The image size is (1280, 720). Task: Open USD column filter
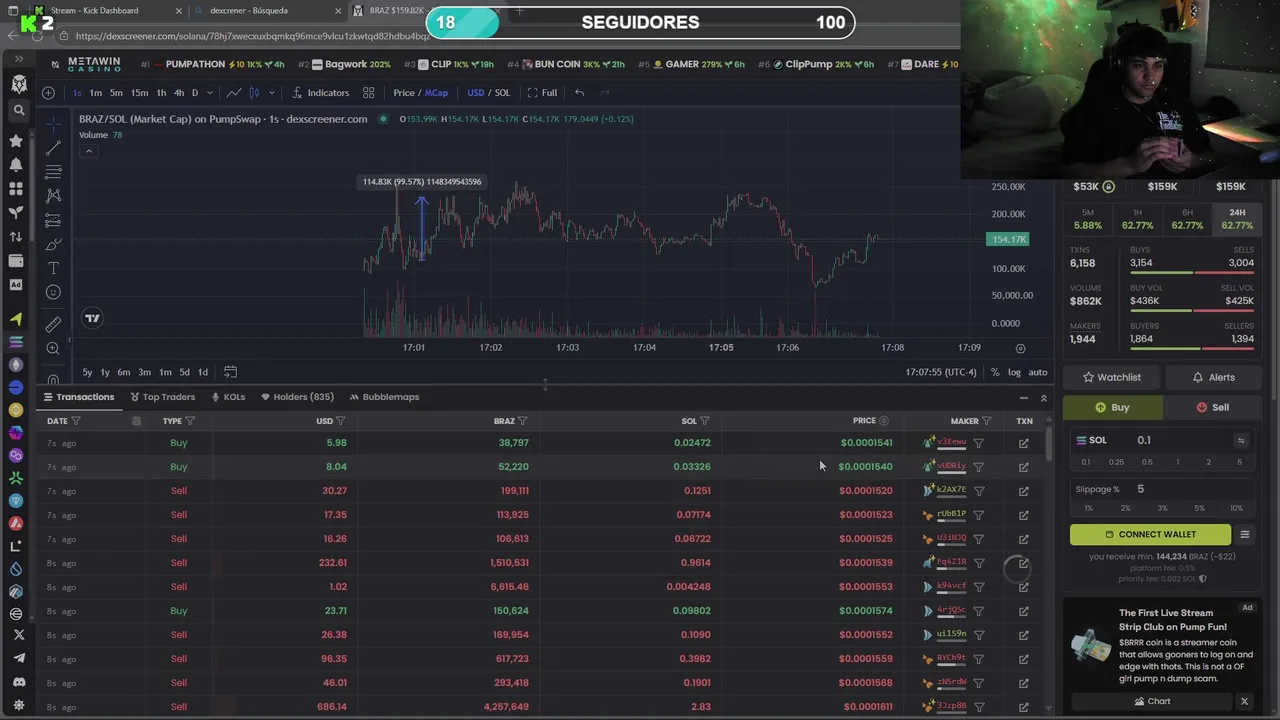coord(341,421)
